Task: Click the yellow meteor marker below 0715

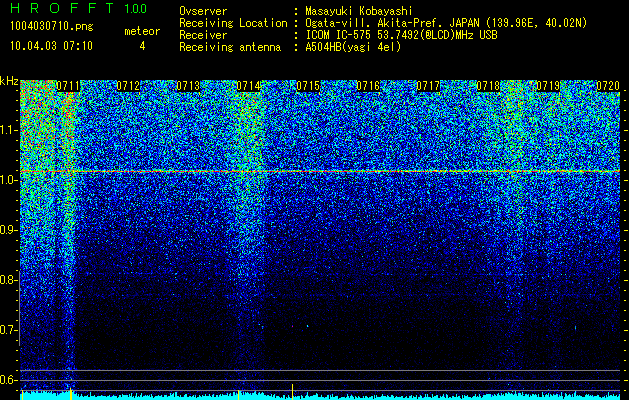Action: tap(292, 392)
